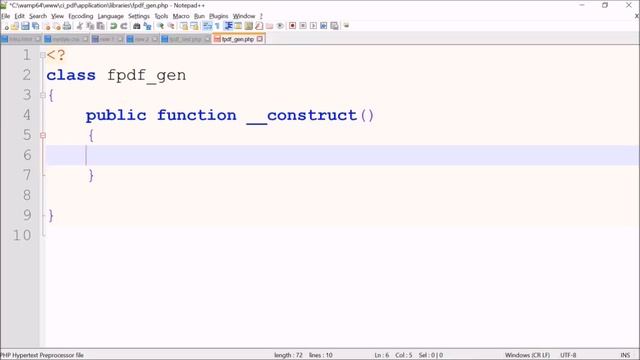The width and height of the screenshot is (640, 360).
Task: Toggle synchronized horizontal scrolling
Action: coord(194,26)
